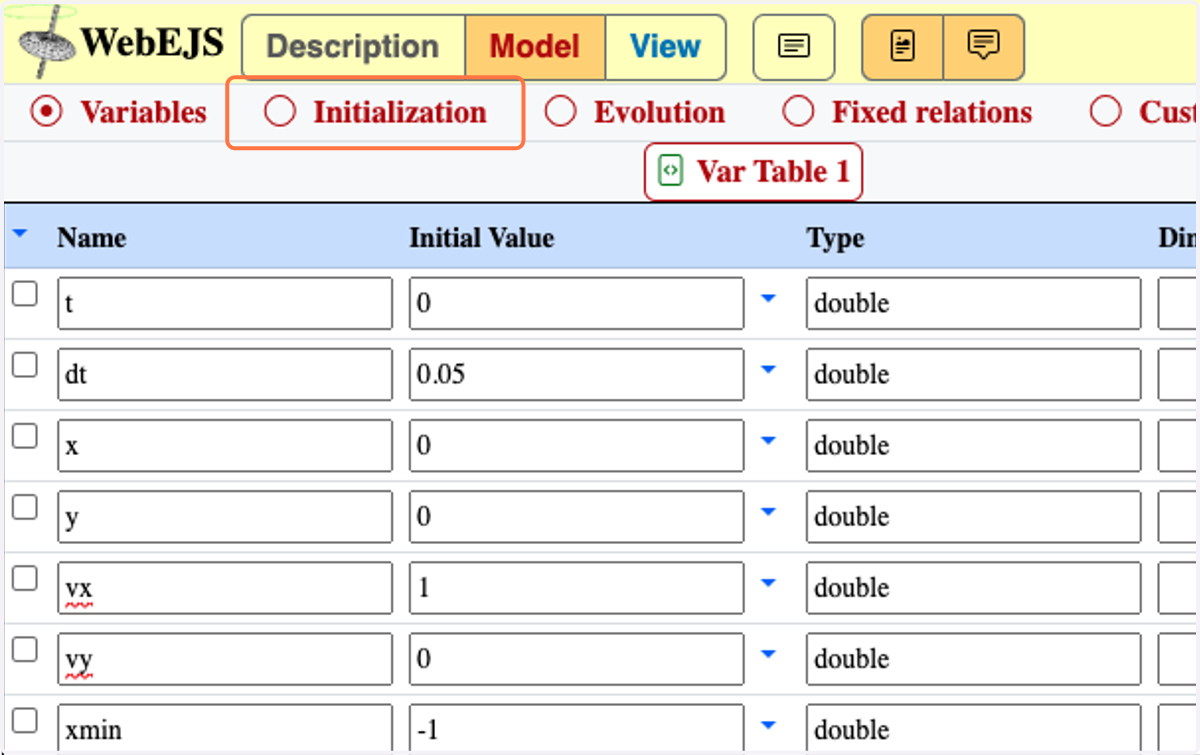Click the Name field containing xmin
This screenshot has width=1200, height=755.
(225, 729)
